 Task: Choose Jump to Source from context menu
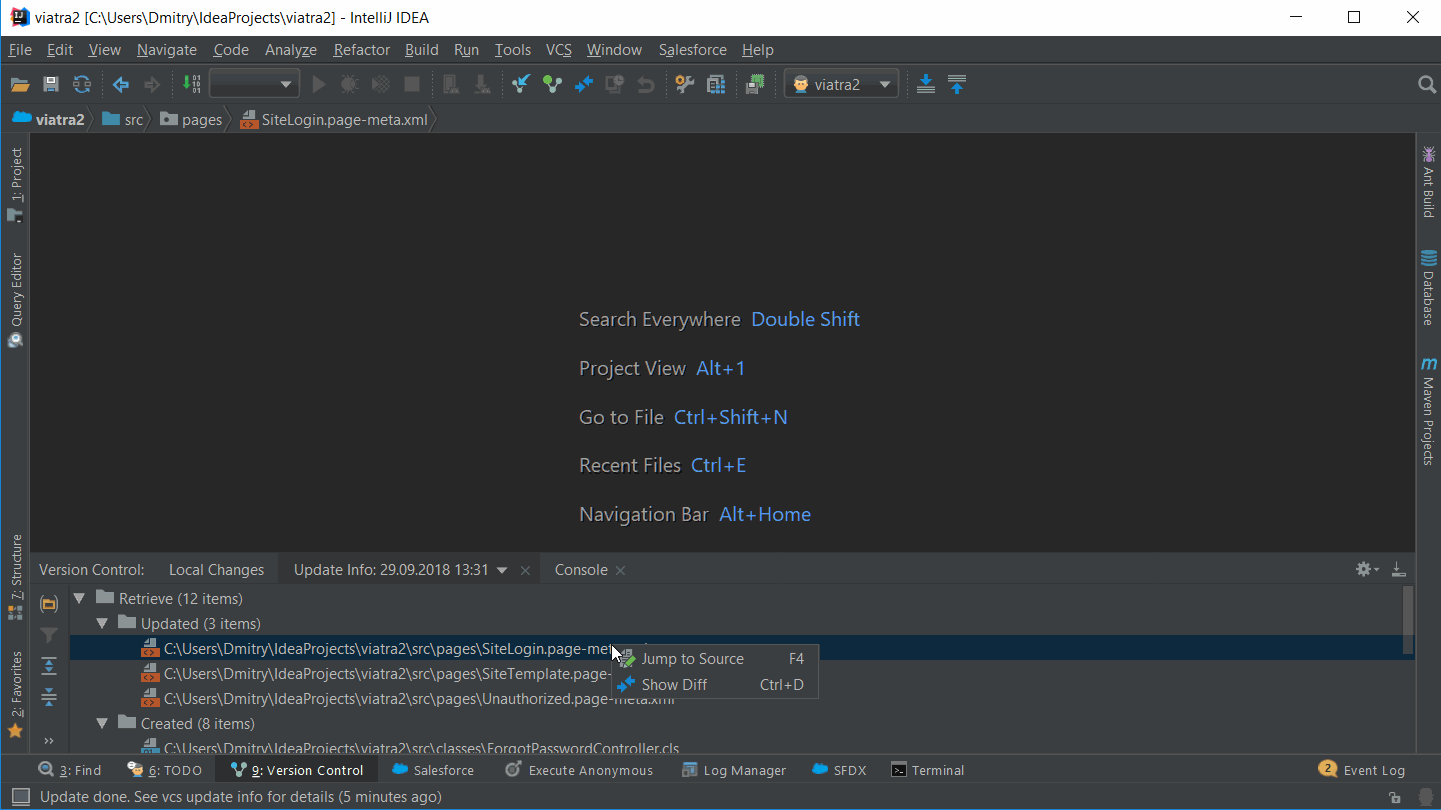click(715, 659)
